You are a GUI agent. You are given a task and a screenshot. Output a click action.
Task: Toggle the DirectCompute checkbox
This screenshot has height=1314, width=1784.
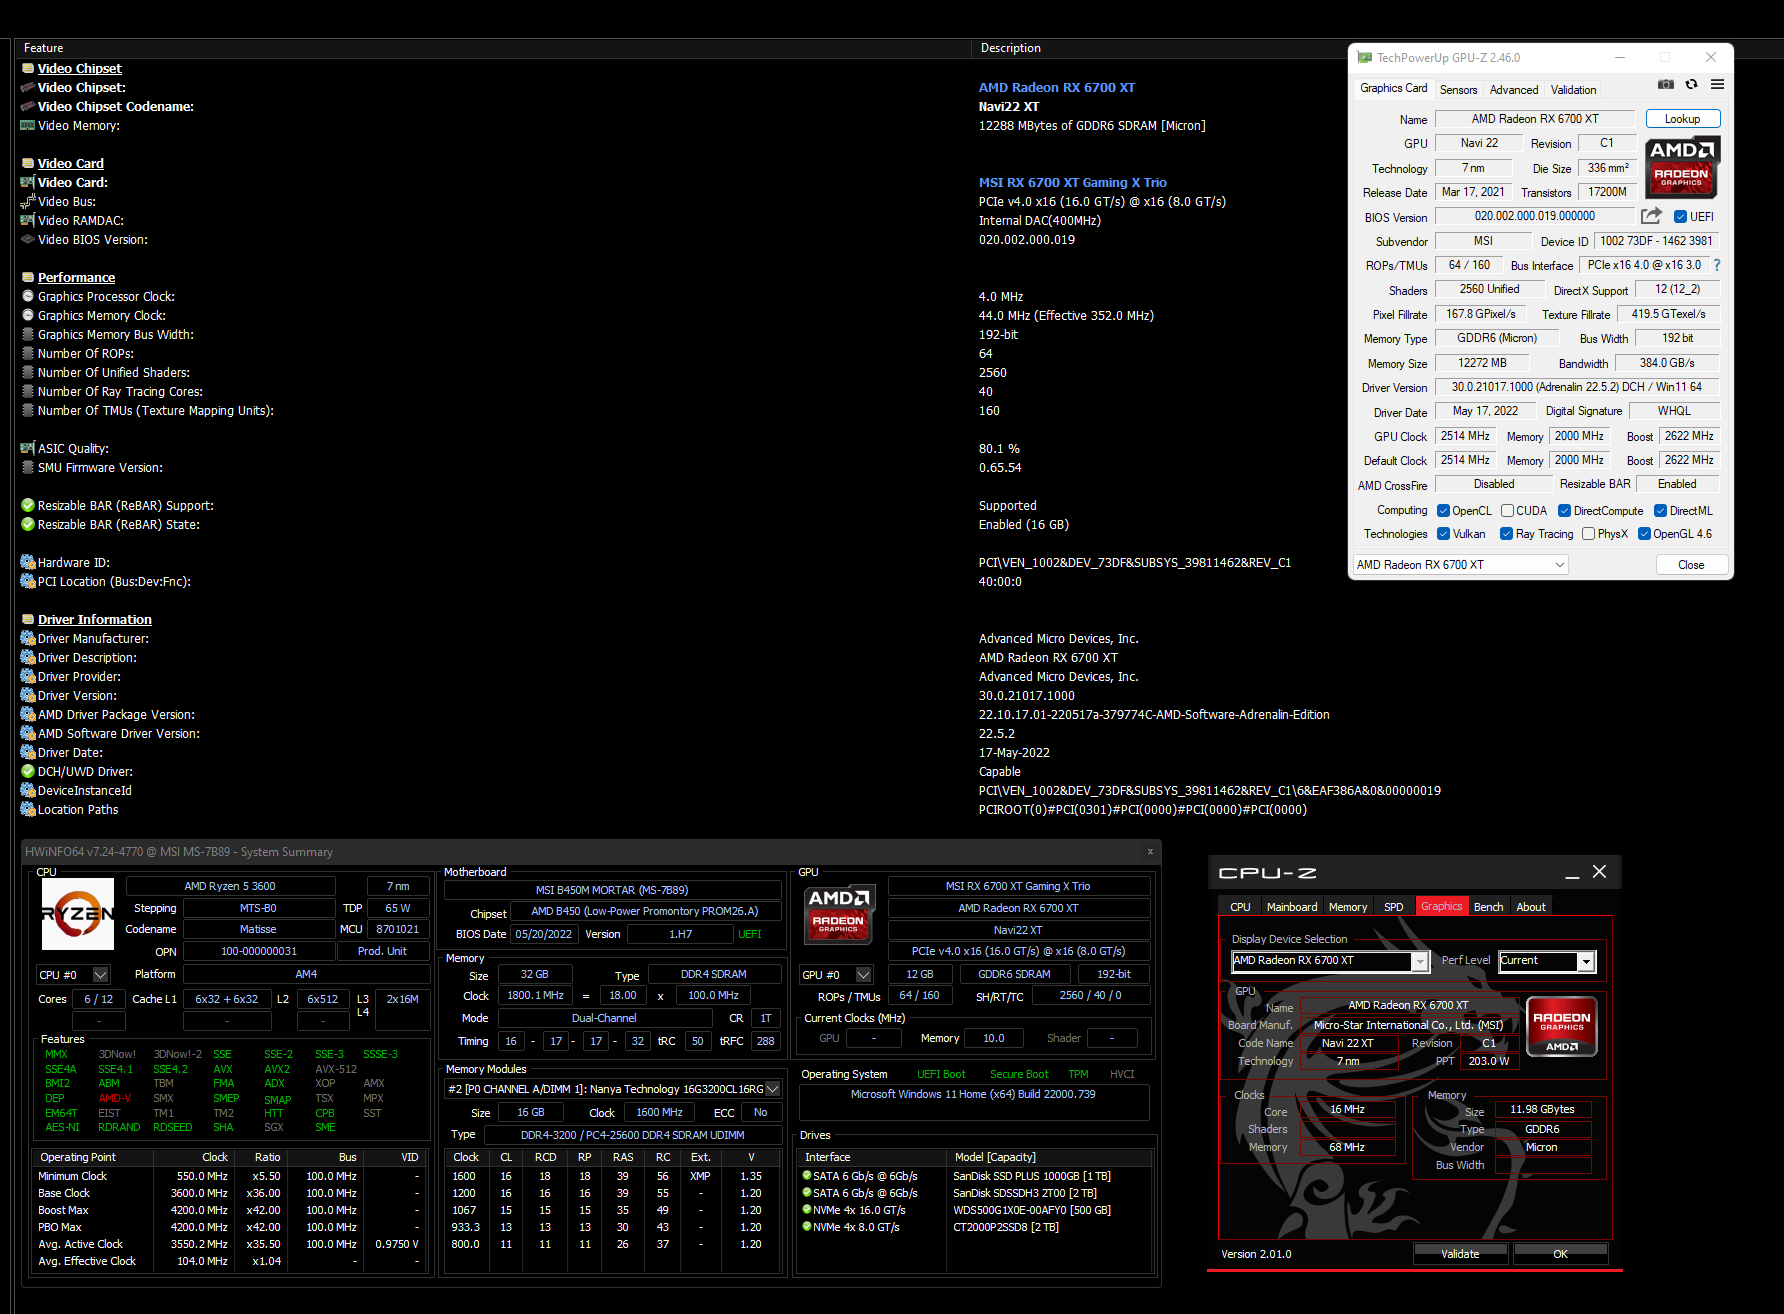point(1564,510)
